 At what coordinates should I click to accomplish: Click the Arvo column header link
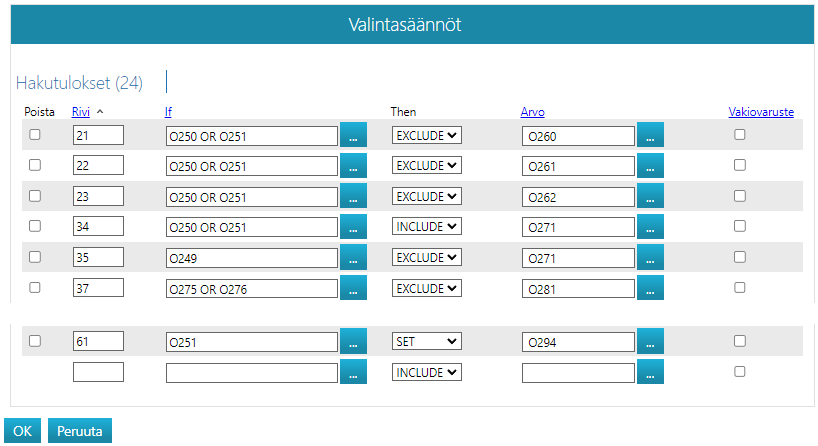pos(532,112)
